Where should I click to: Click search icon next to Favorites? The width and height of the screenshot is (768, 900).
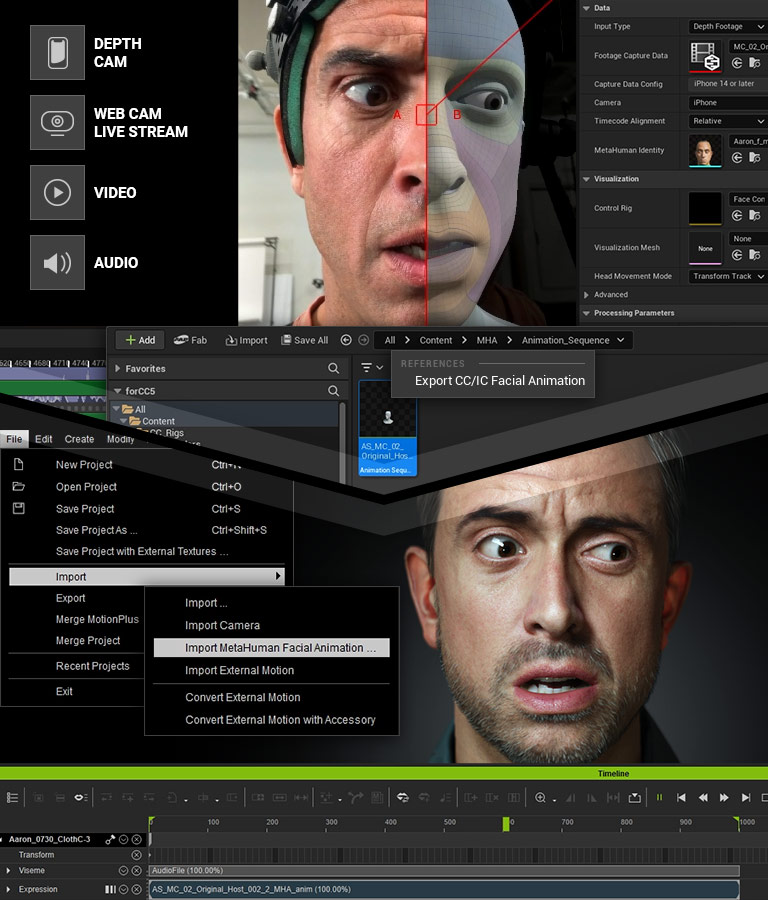click(334, 368)
